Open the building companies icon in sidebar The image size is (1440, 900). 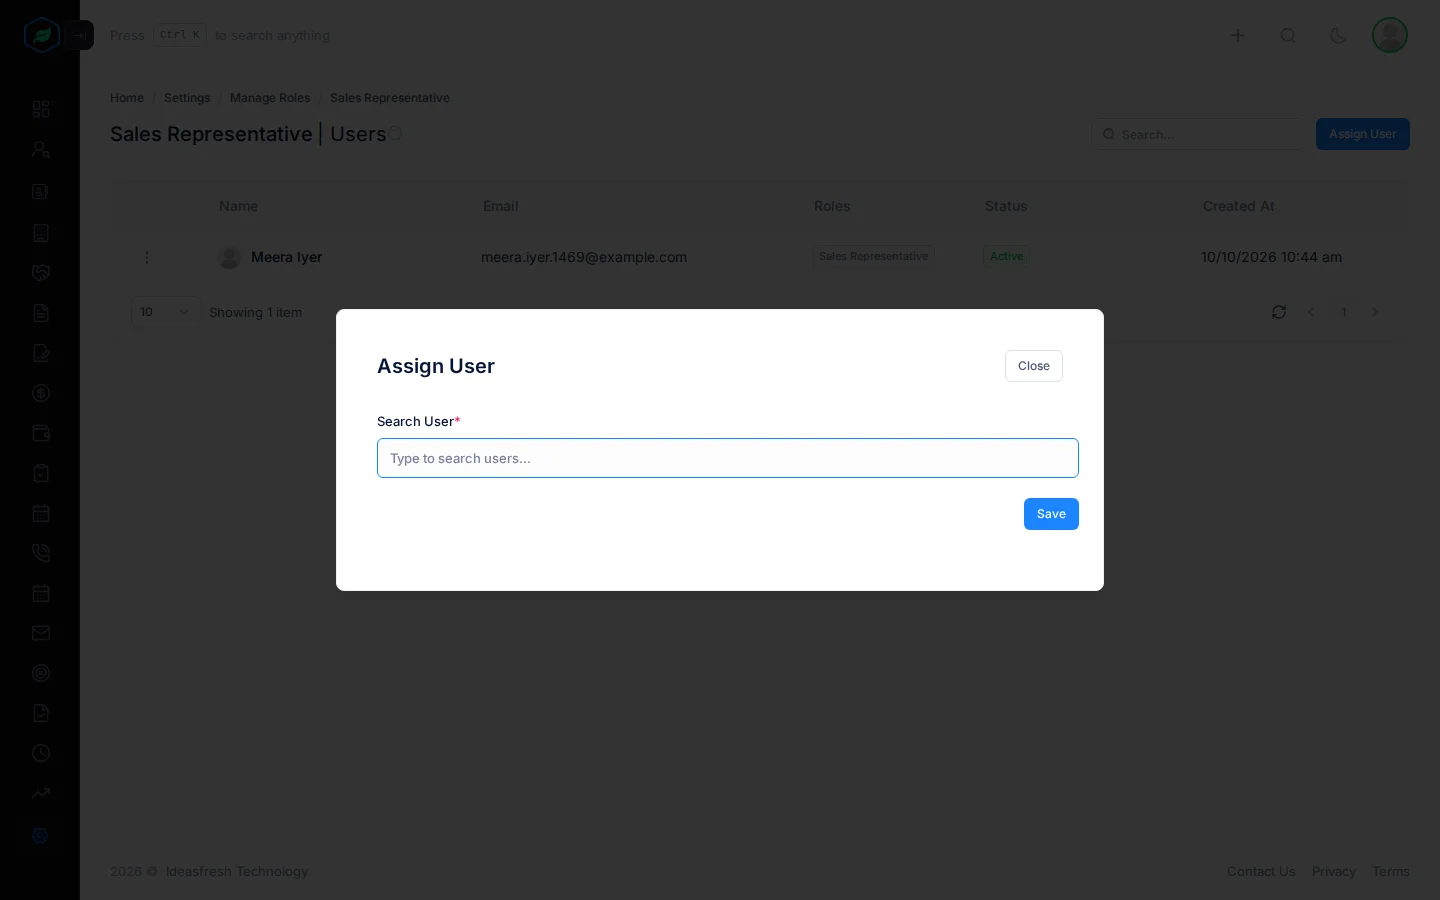41,233
